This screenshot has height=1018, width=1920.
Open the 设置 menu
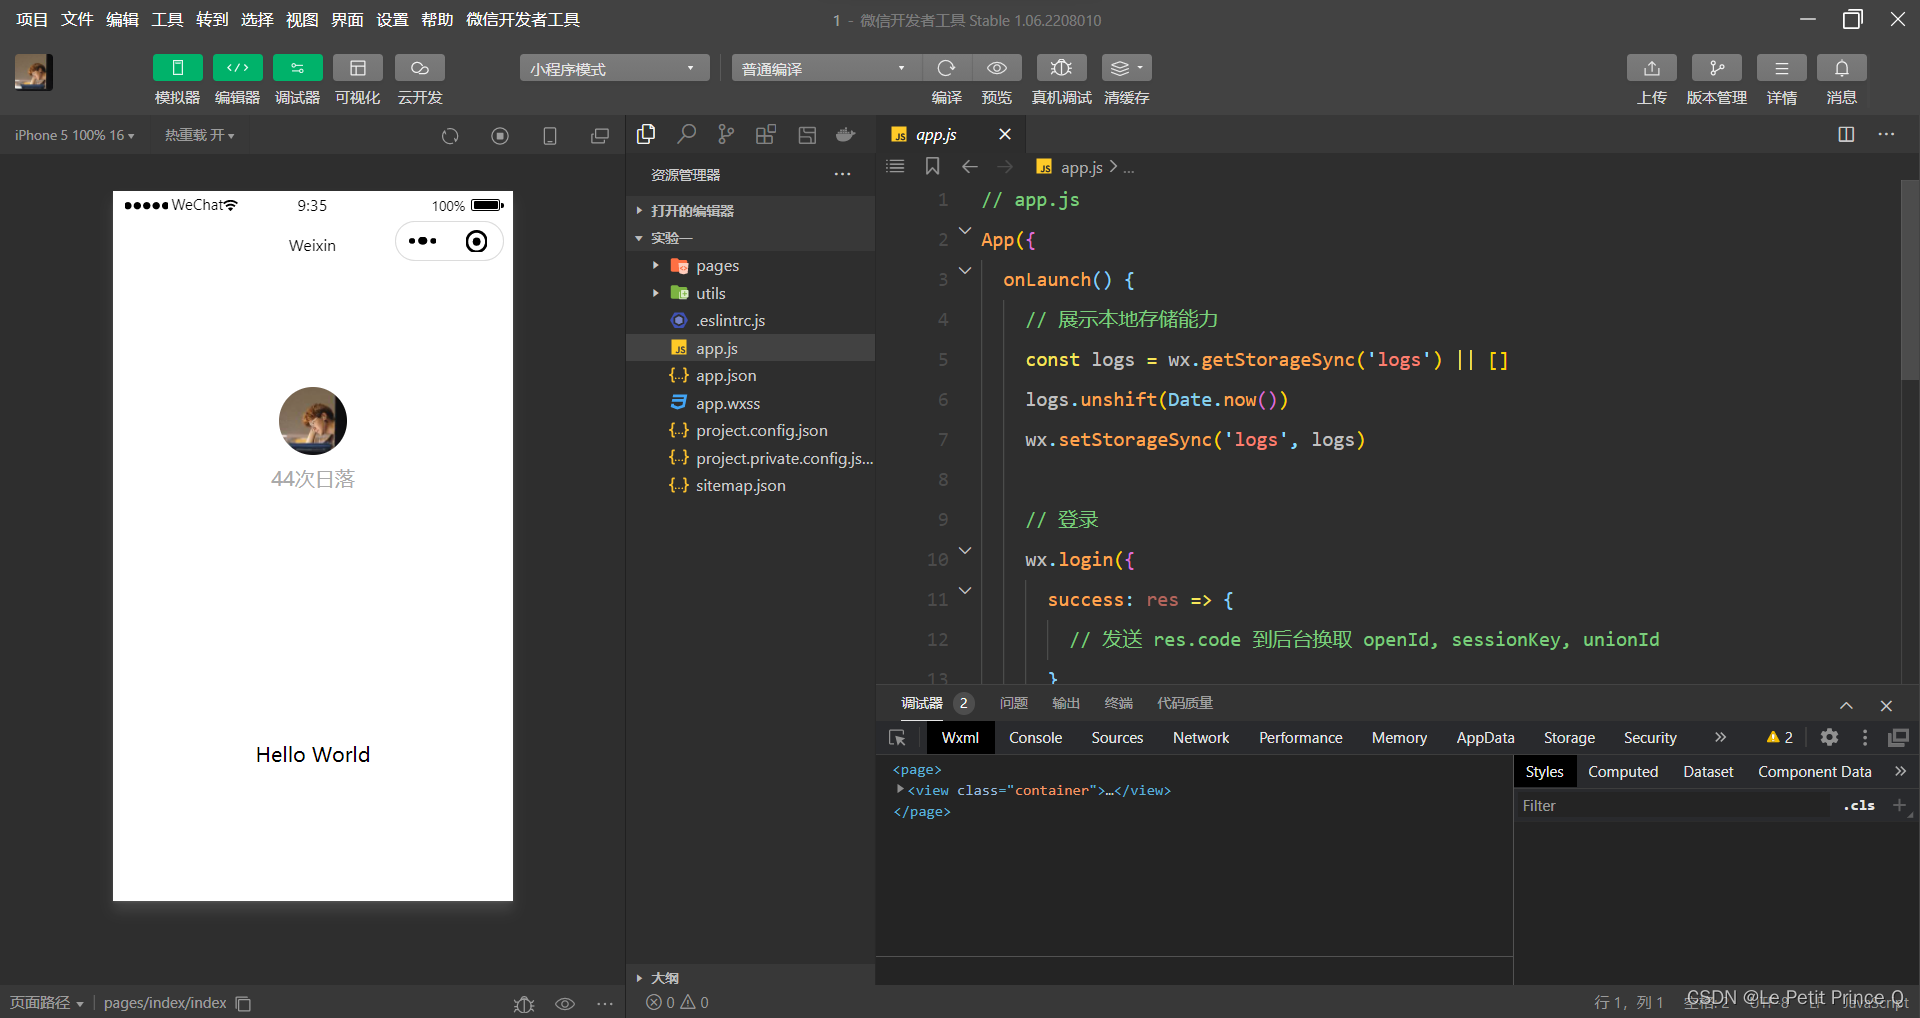pyautogui.click(x=392, y=19)
